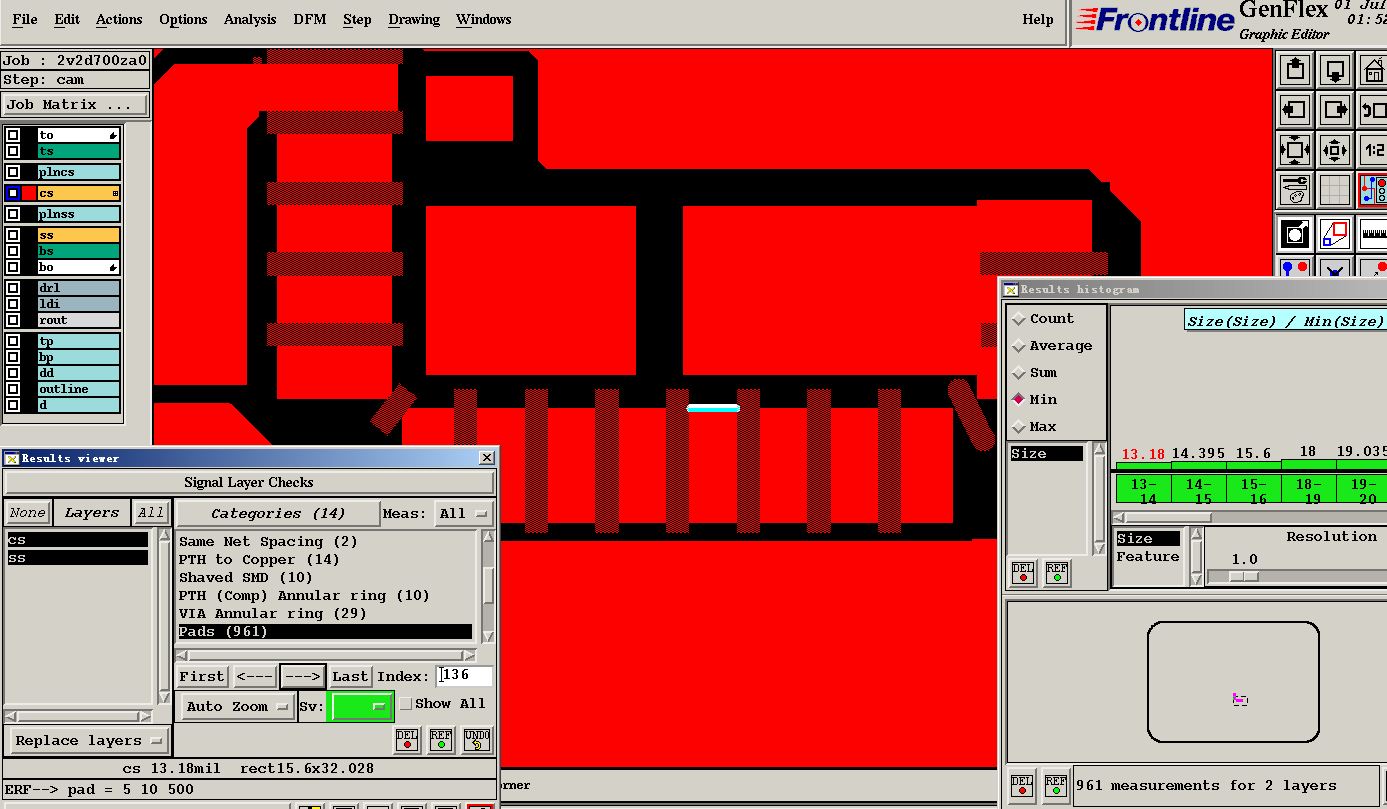Open the Auto Zoom dropdown
Screen dimensions: 1387x809
coord(236,706)
